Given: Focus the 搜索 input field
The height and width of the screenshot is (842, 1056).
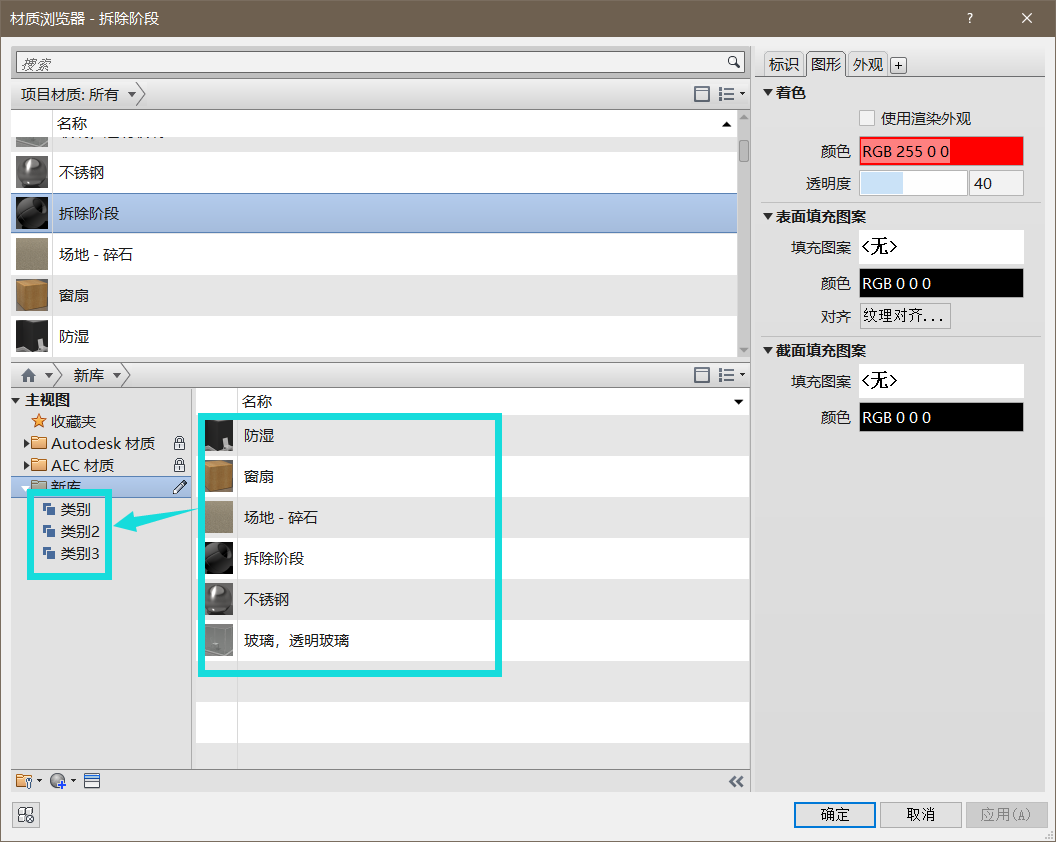Looking at the screenshot, I should (370, 63).
